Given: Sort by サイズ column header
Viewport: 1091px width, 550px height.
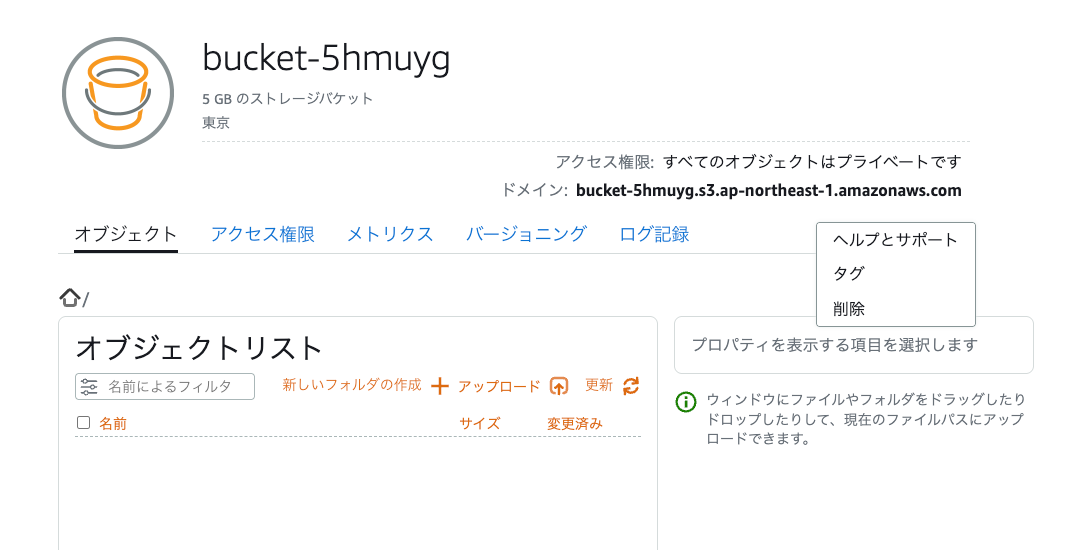Looking at the screenshot, I should click(479, 423).
